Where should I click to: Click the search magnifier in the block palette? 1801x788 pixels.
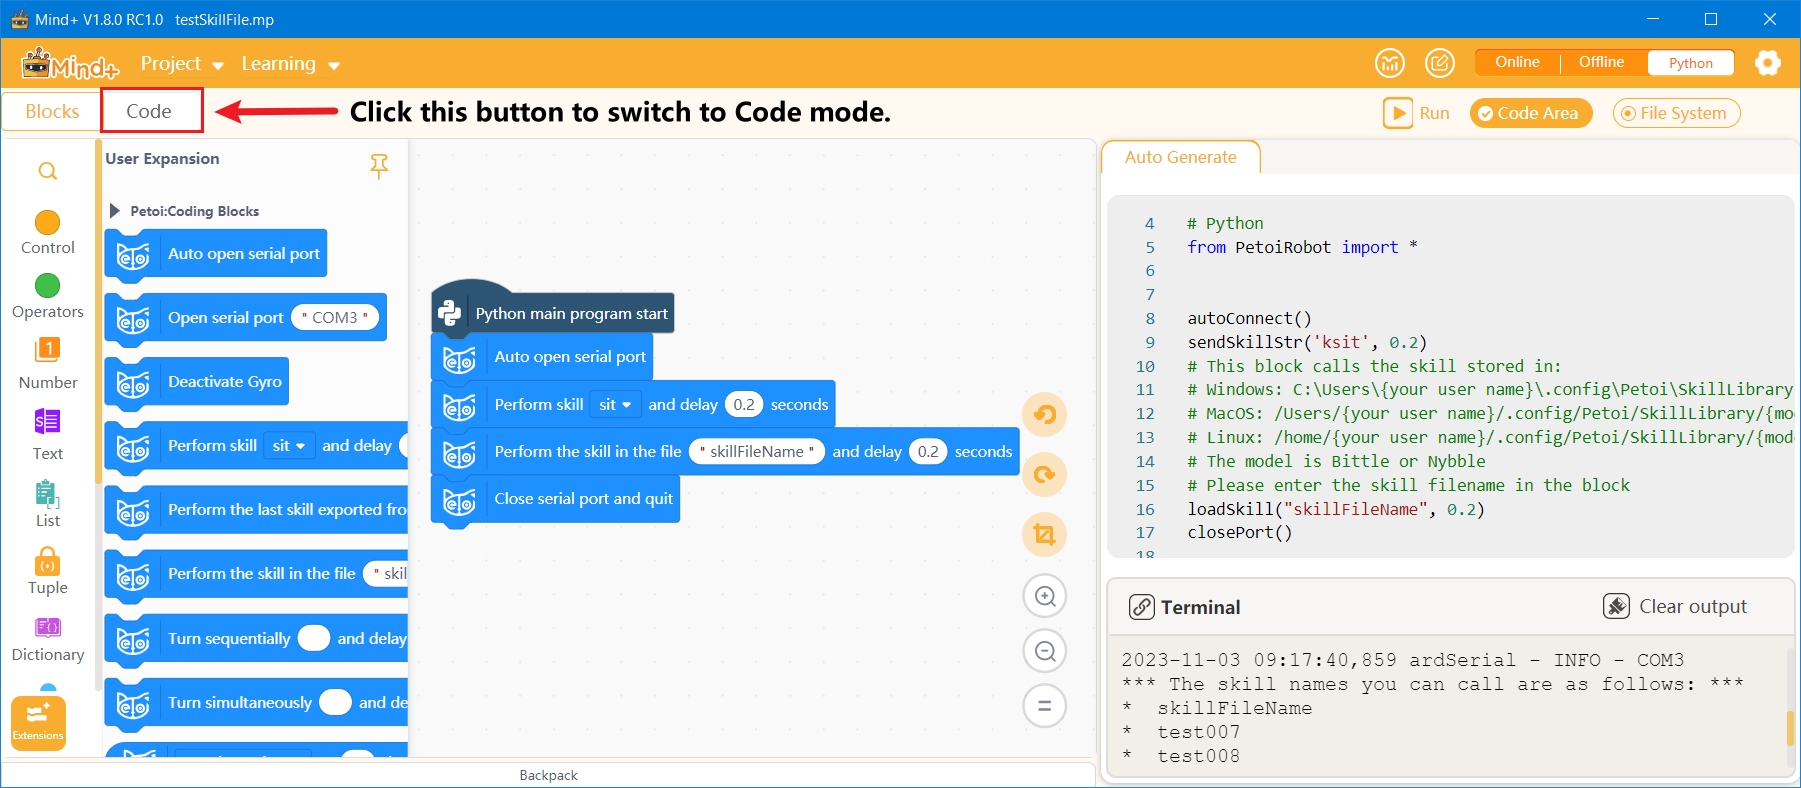point(47,171)
